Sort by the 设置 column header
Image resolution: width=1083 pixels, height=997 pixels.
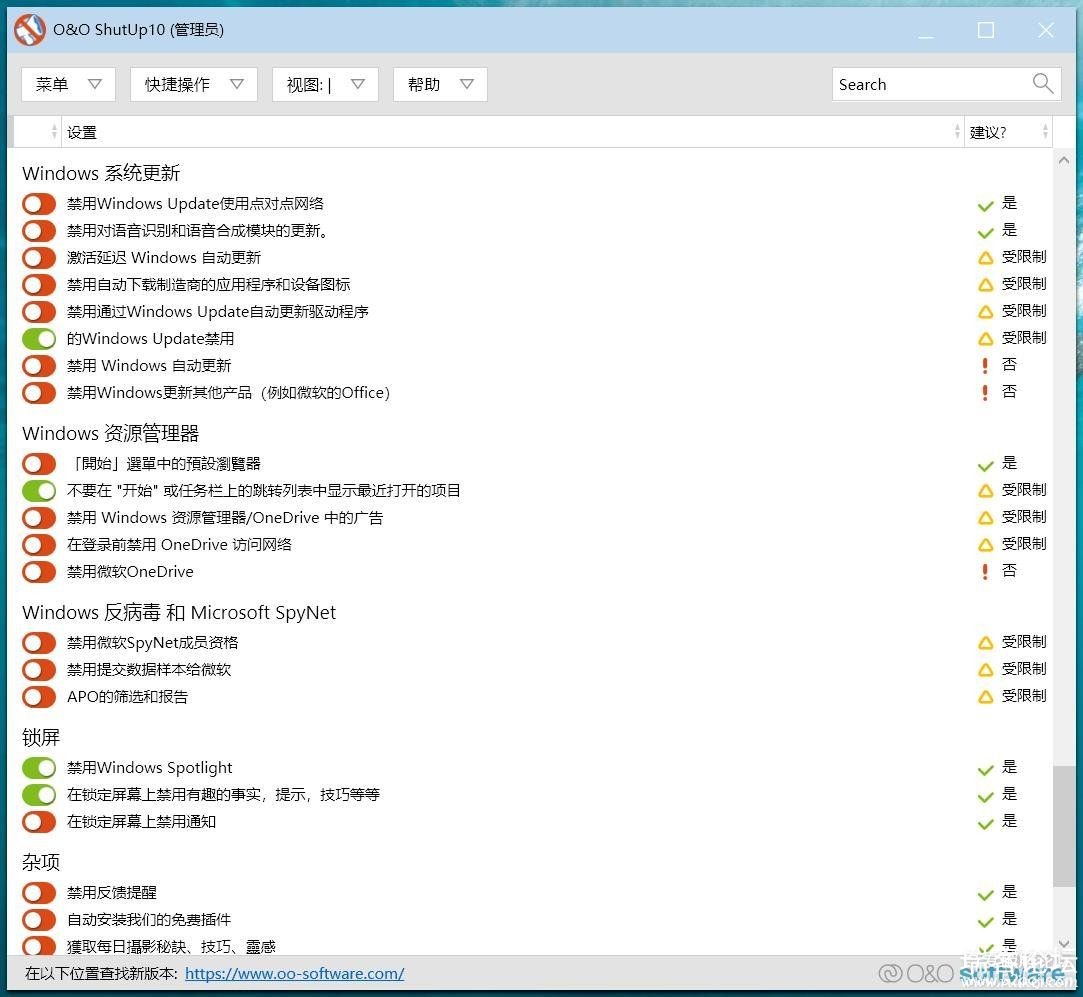(x=512, y=132)
